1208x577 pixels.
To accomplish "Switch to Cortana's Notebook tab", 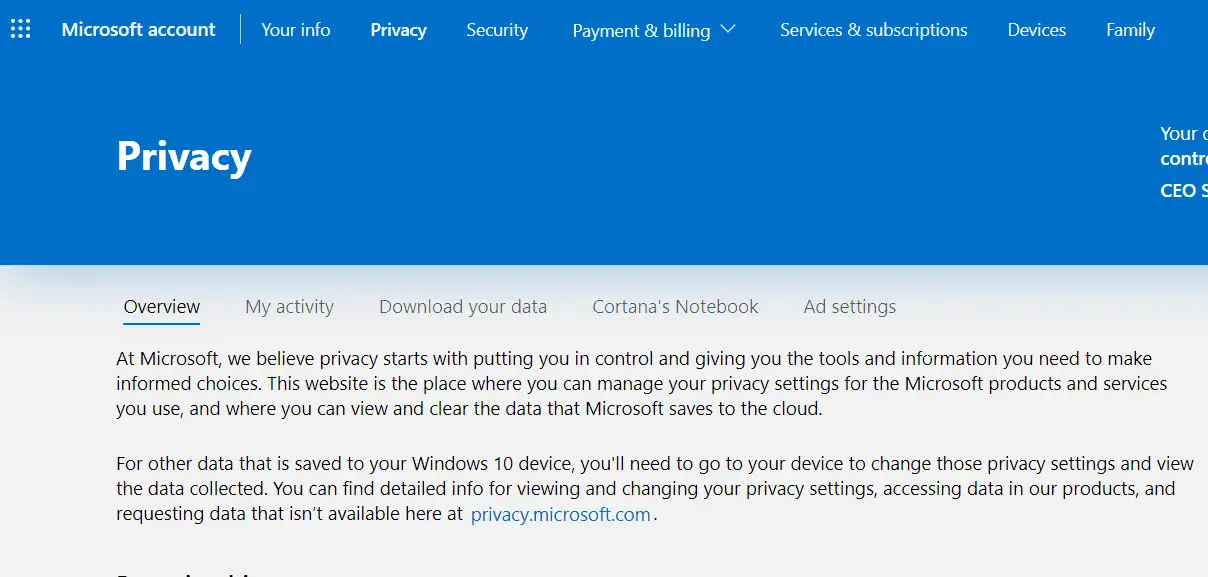I will (x=675, y=307).
